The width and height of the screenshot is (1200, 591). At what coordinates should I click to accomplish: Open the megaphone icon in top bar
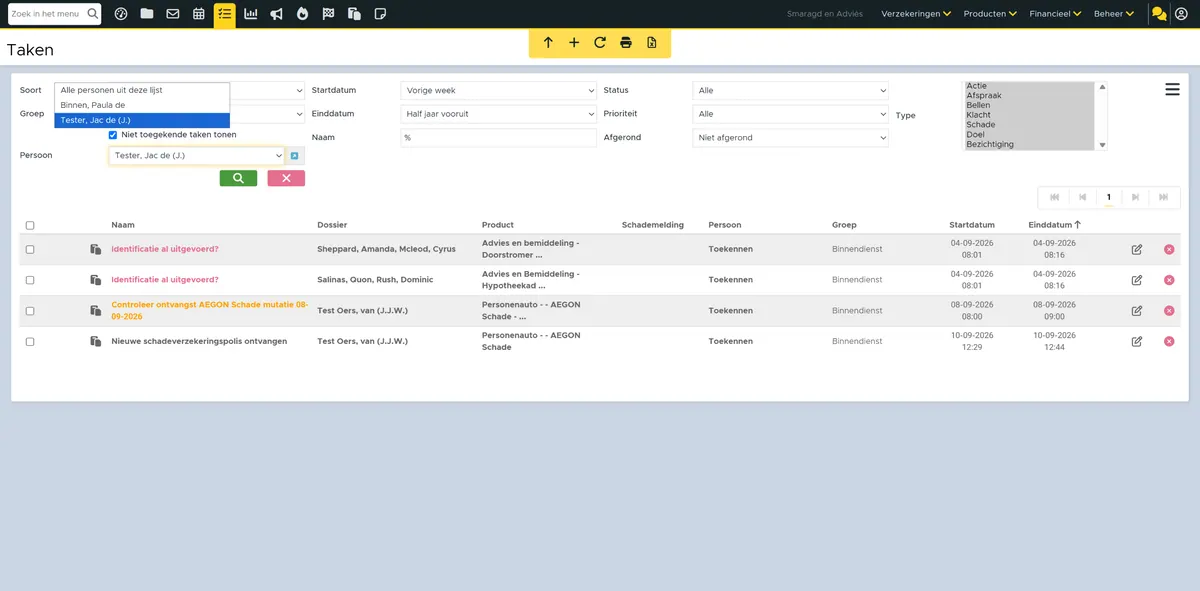point(276,14)
